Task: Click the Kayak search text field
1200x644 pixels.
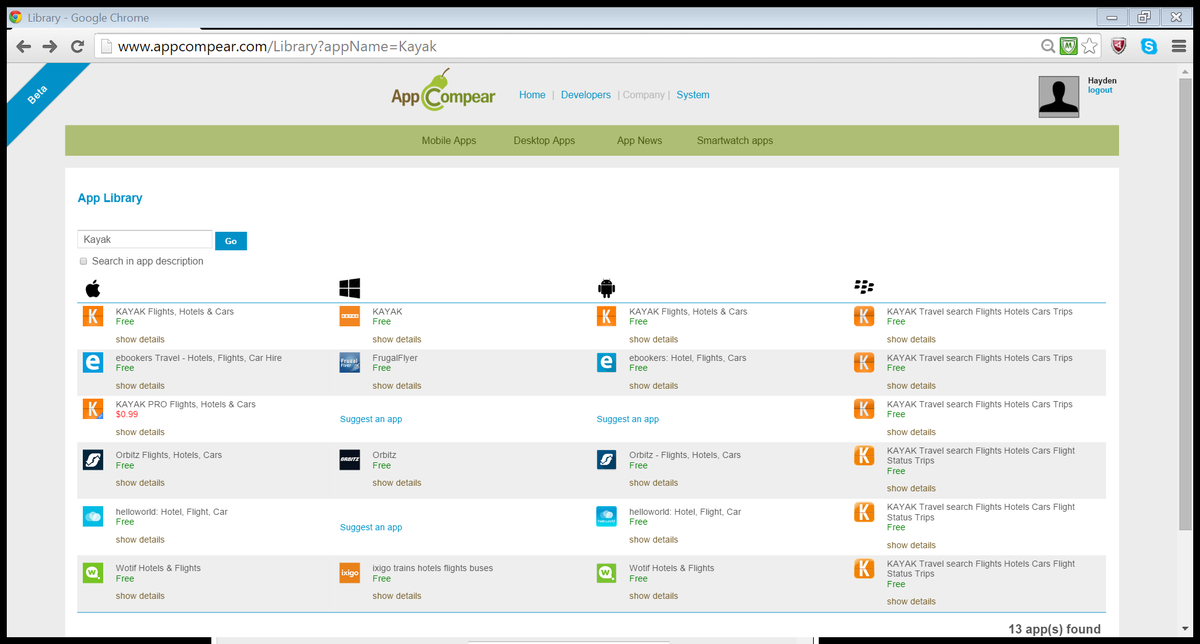Action: tap(145, 240)
